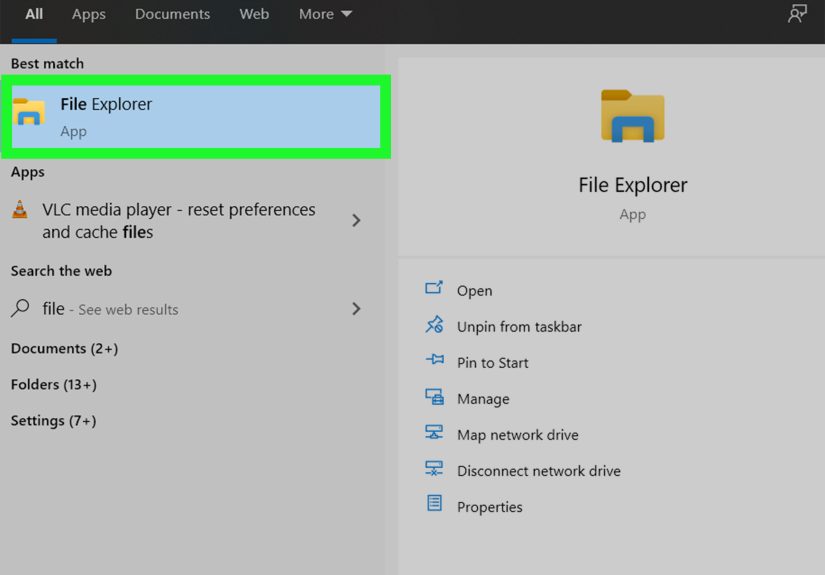Click the File Explorer folder icon in results
This screenshot has width=825, height=575.
[x=29, y=112]
